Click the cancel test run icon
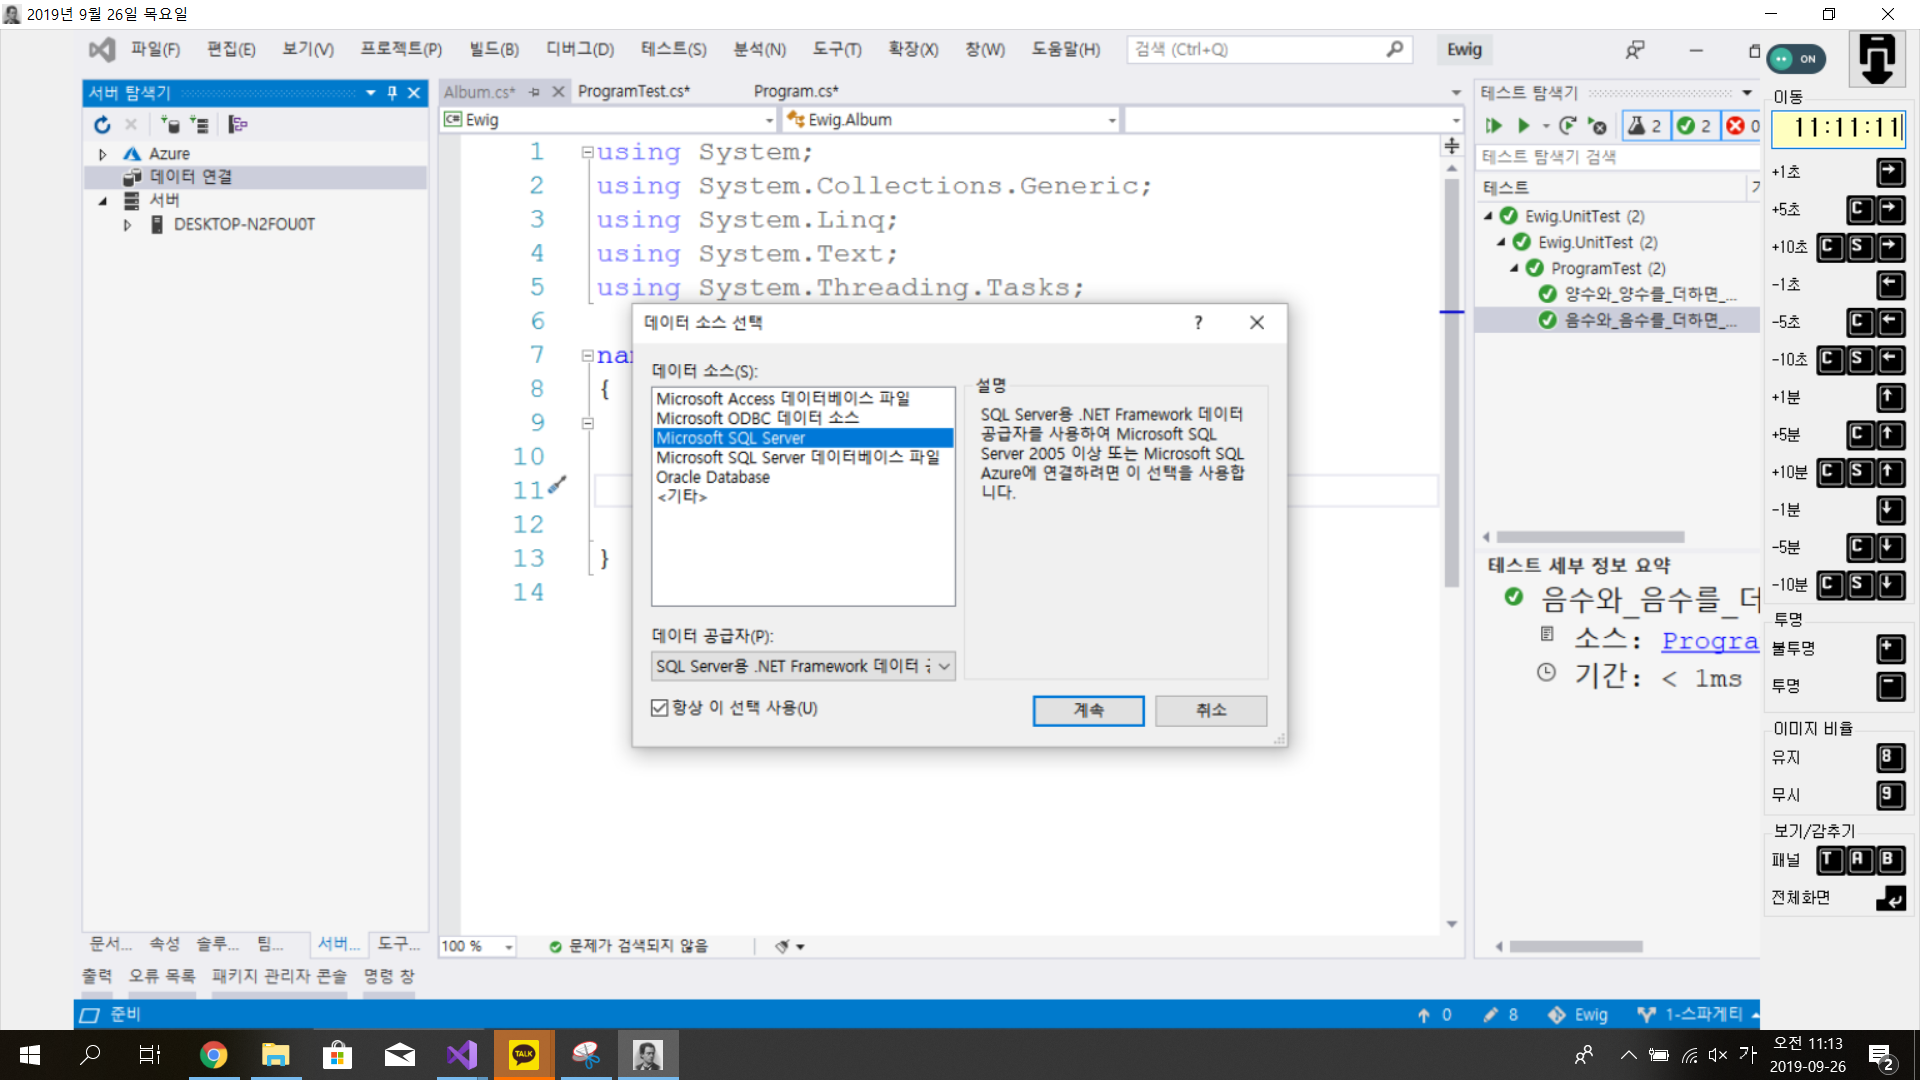 click(x=1598, y=126)
